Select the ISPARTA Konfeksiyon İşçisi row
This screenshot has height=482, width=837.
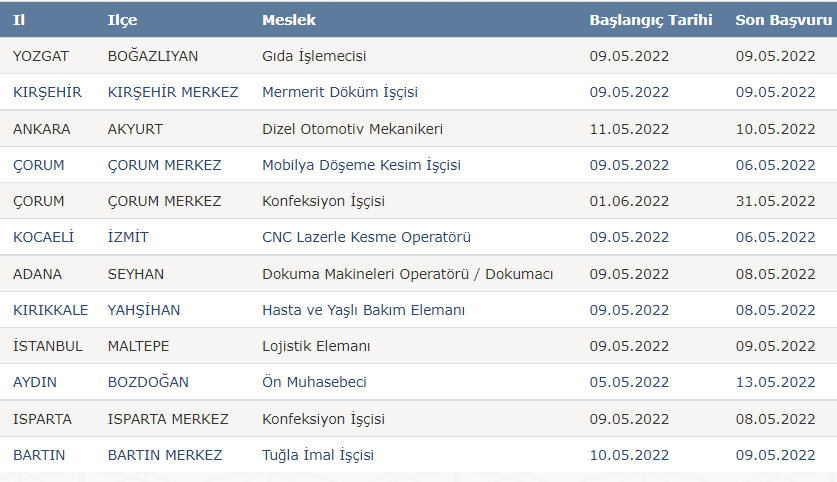coord(418,418)
